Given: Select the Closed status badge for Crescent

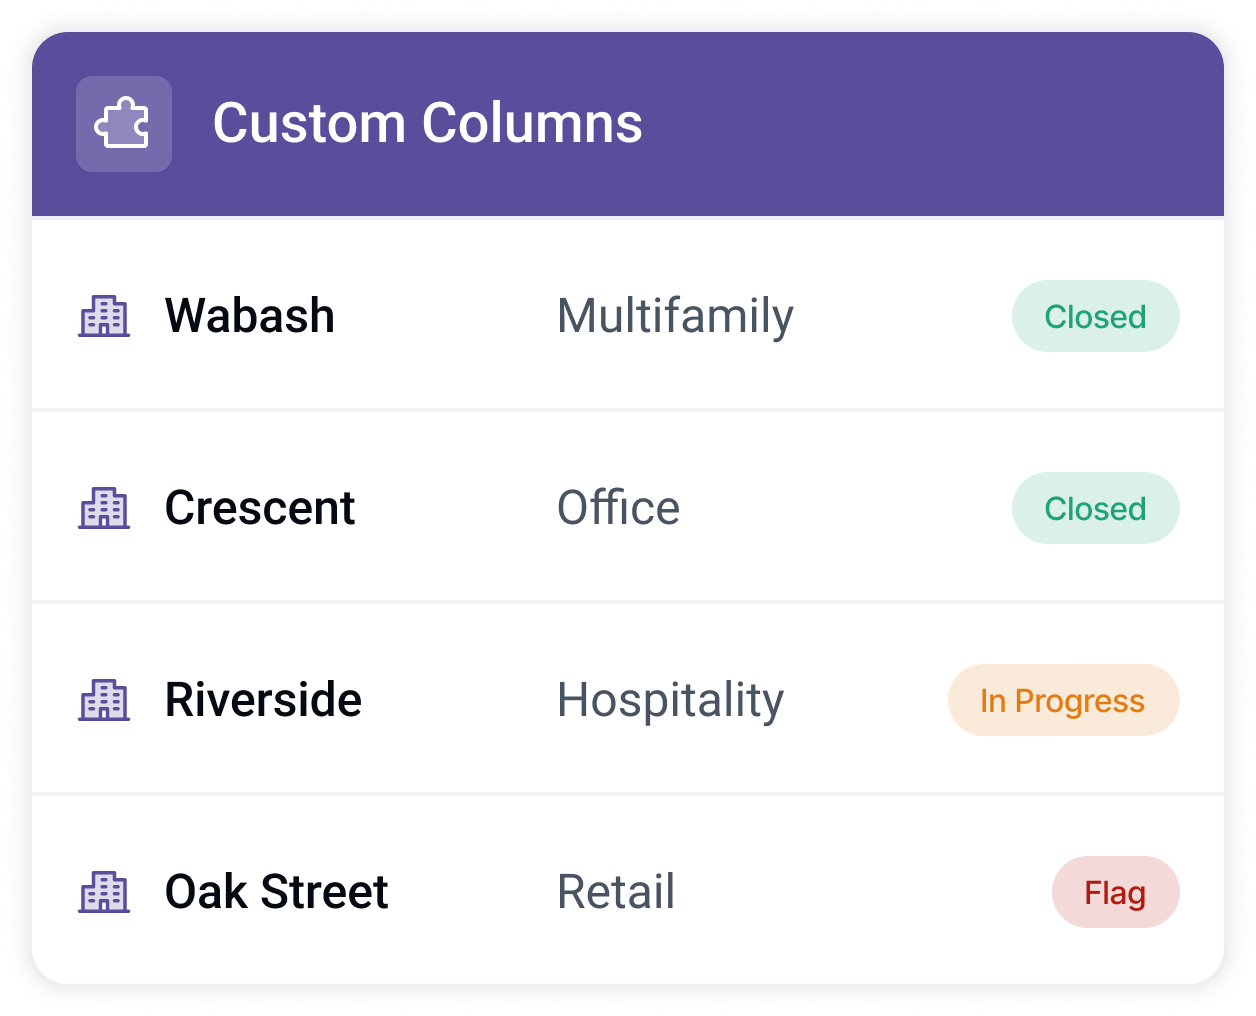Looking at the screenshot, I should tap(1095, 508).
